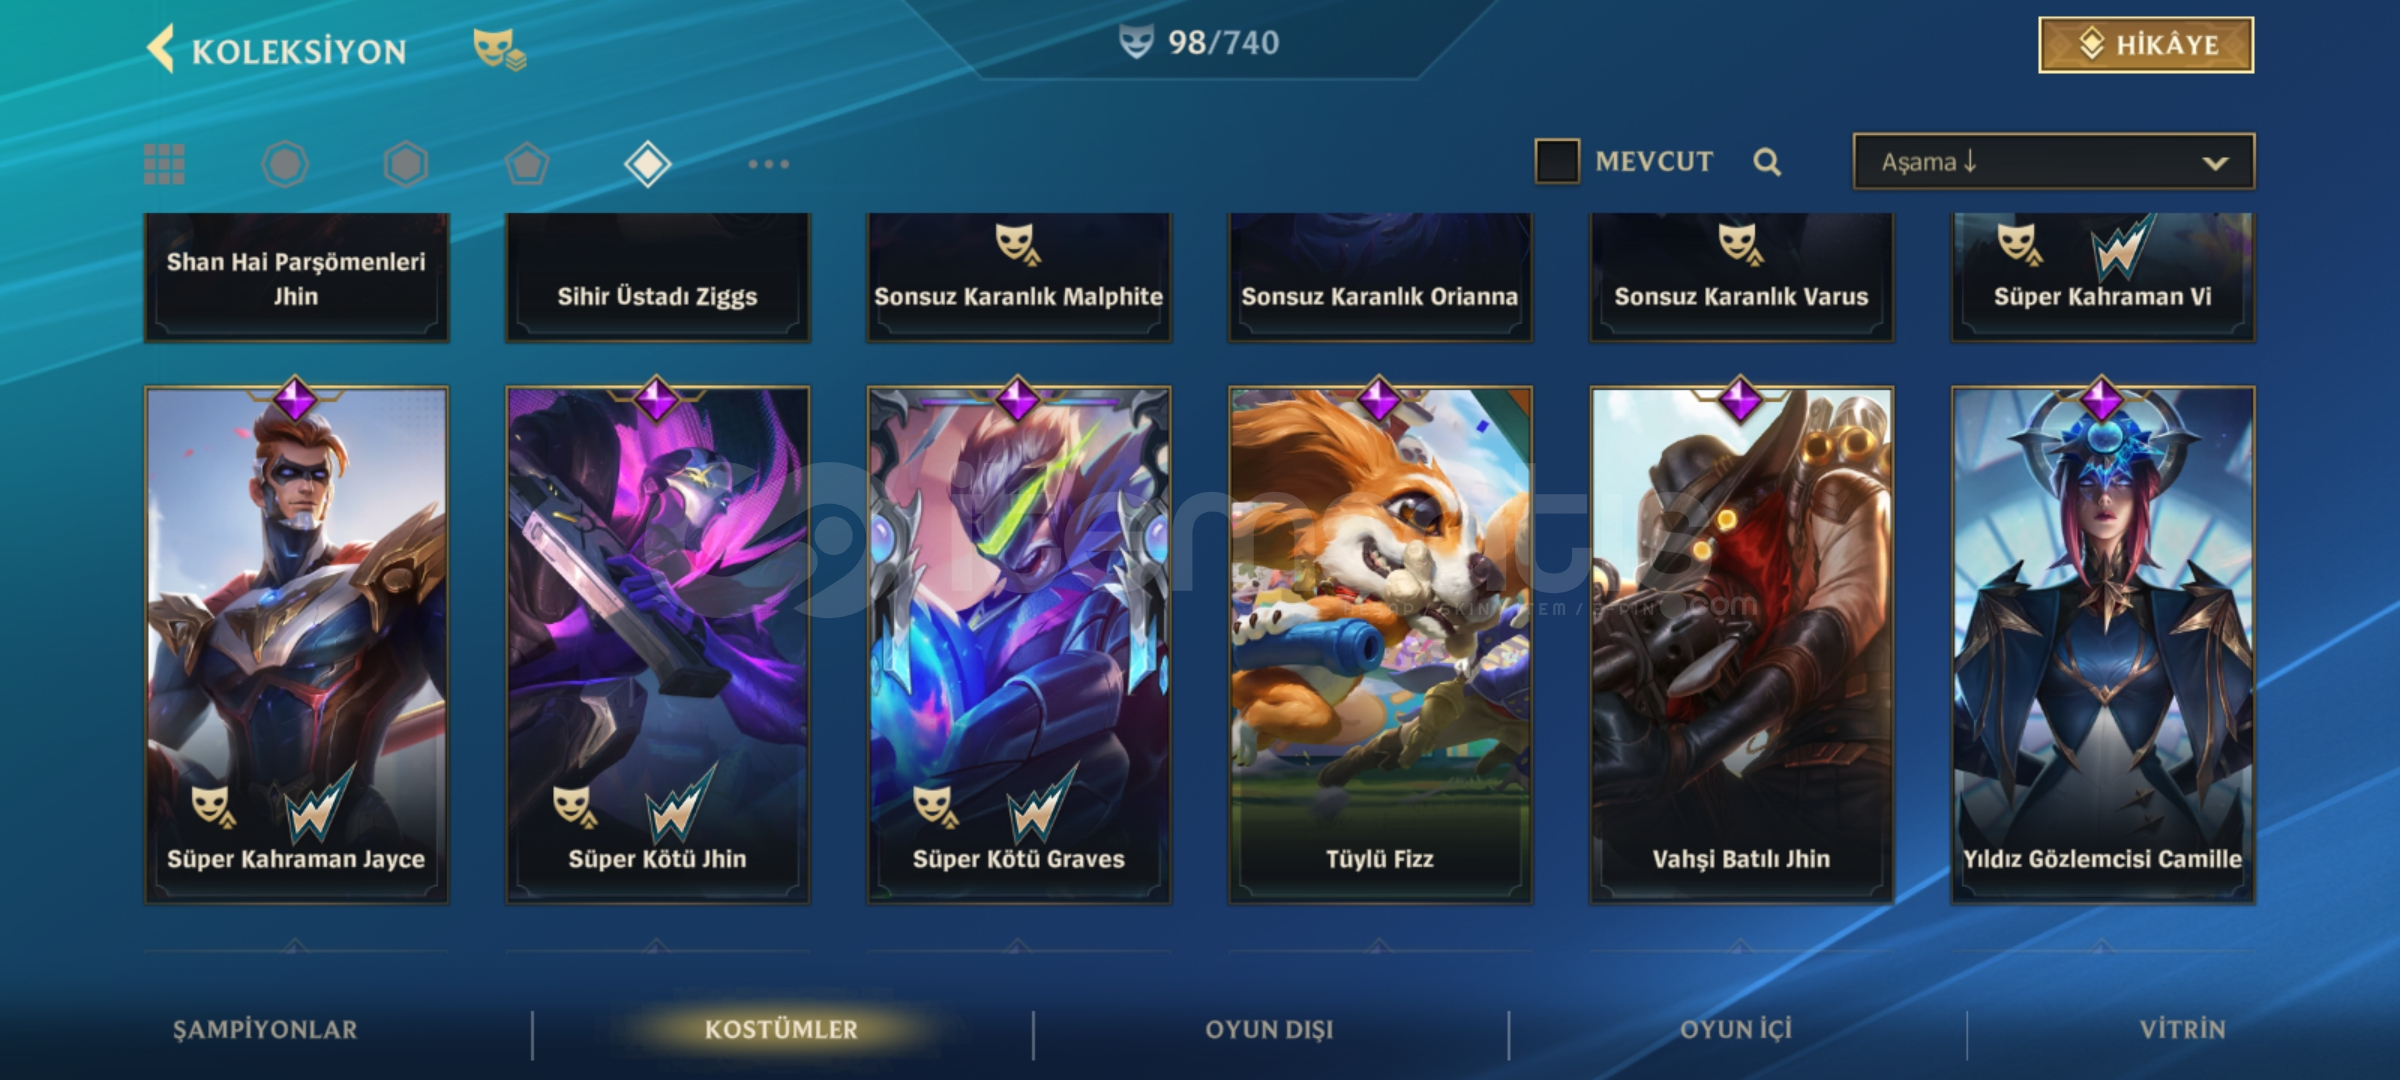This screenshot has height=1080, width=2400.
Task: Filter by the pentagon rarity tier icon
Action: pyautogui.click(x=527, y=164)
